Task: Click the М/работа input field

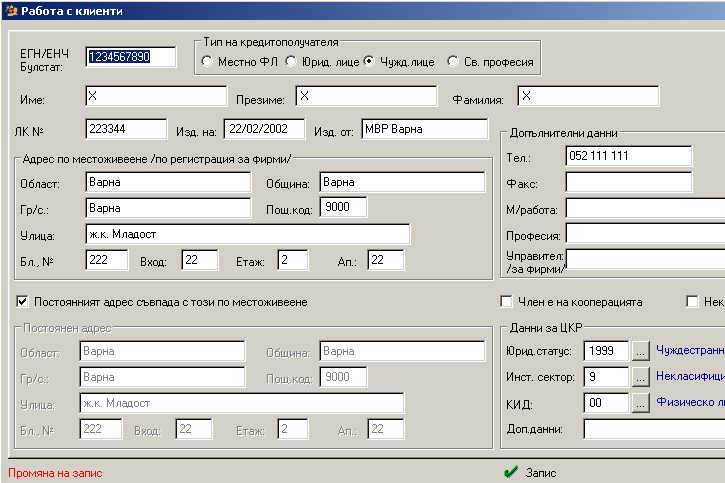Action: tap(645, 208)
